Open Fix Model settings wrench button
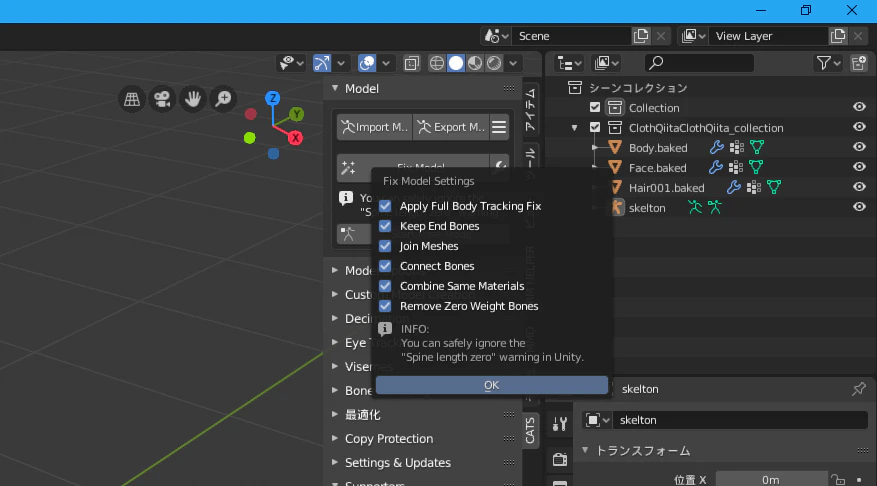This screenshot has height=486, width=877. coord(499,167)
